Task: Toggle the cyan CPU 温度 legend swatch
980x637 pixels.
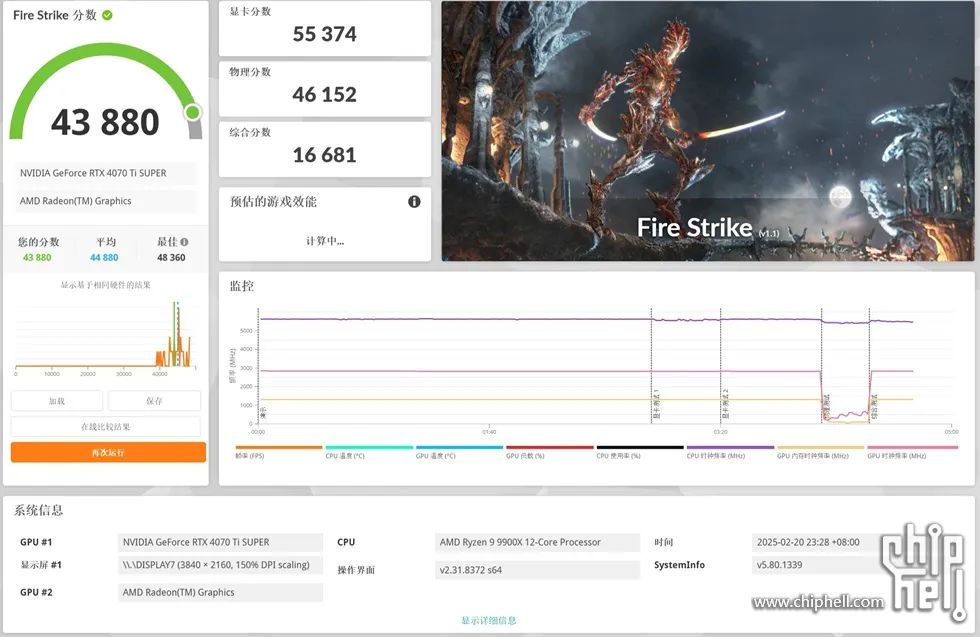Action: coord(369,447)
